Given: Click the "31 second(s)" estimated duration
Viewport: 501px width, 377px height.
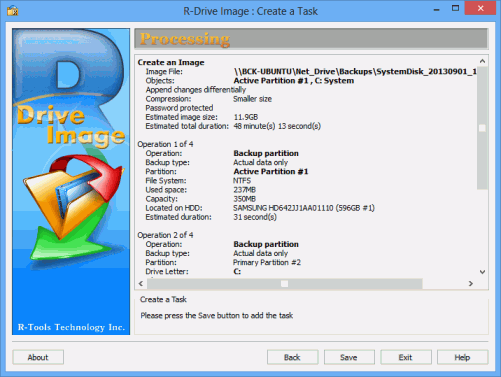Looking at the screenshot, I should click(255, 217).
